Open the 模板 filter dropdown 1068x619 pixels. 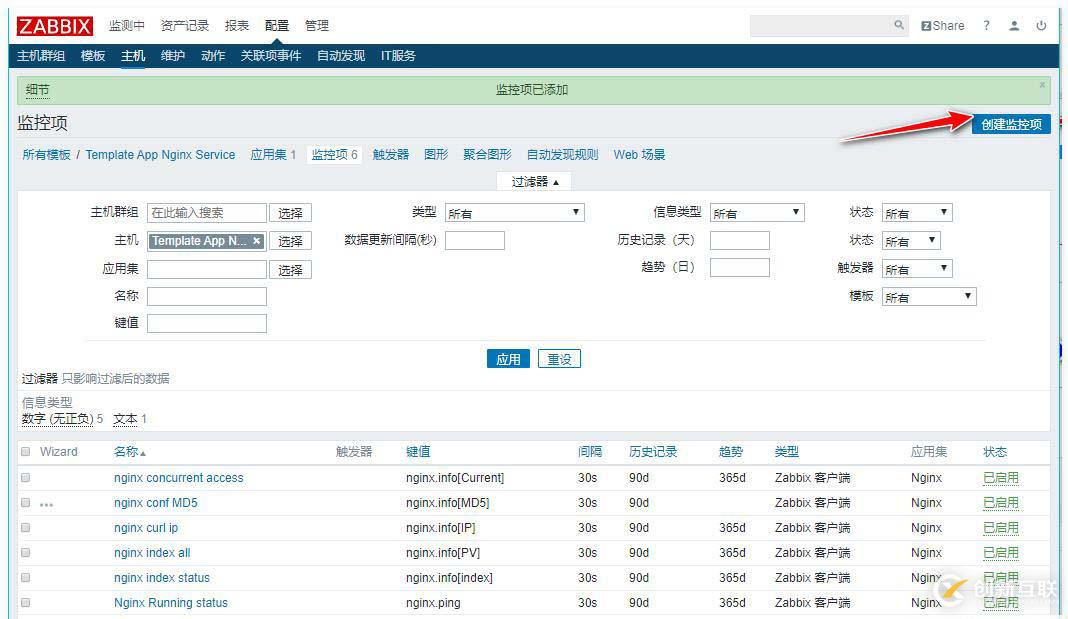tap(929, 296)
